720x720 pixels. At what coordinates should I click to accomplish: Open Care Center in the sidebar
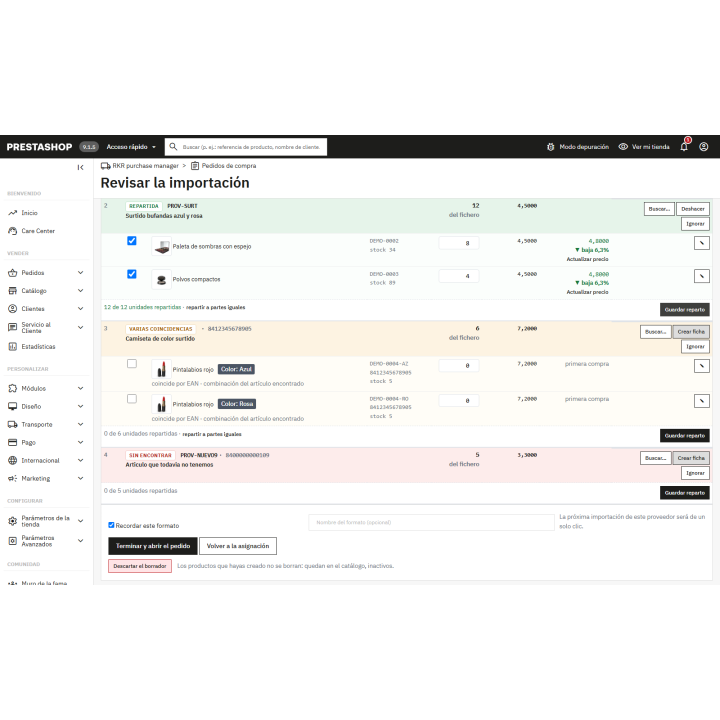point(38,231)
